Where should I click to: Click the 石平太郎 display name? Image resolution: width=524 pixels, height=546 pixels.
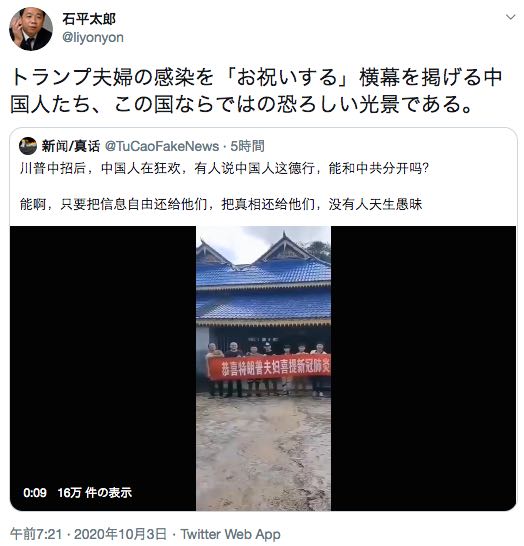pyautogui.click(x=89, y=19)
